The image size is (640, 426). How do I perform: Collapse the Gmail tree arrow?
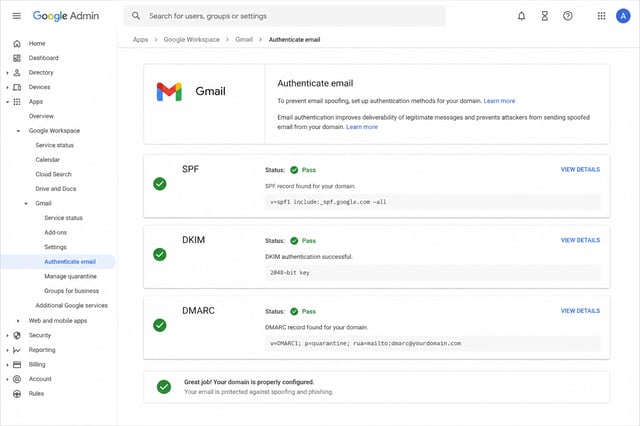[26, 203]
